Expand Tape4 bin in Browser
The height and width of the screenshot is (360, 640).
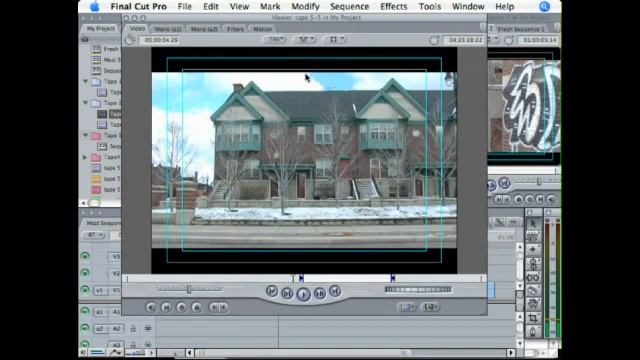click(x=85, y=157)
